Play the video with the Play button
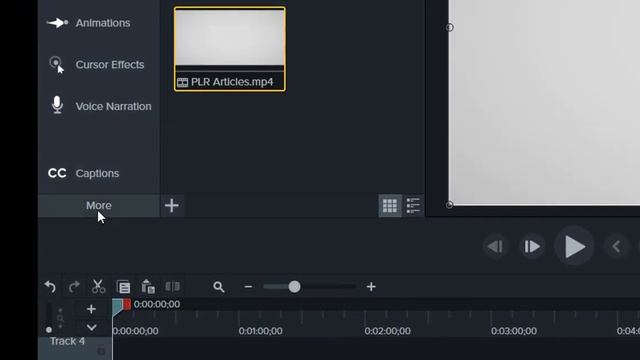The height and width of the screenshot is (360, 640). pyautogui.click(x=574, y=247)
